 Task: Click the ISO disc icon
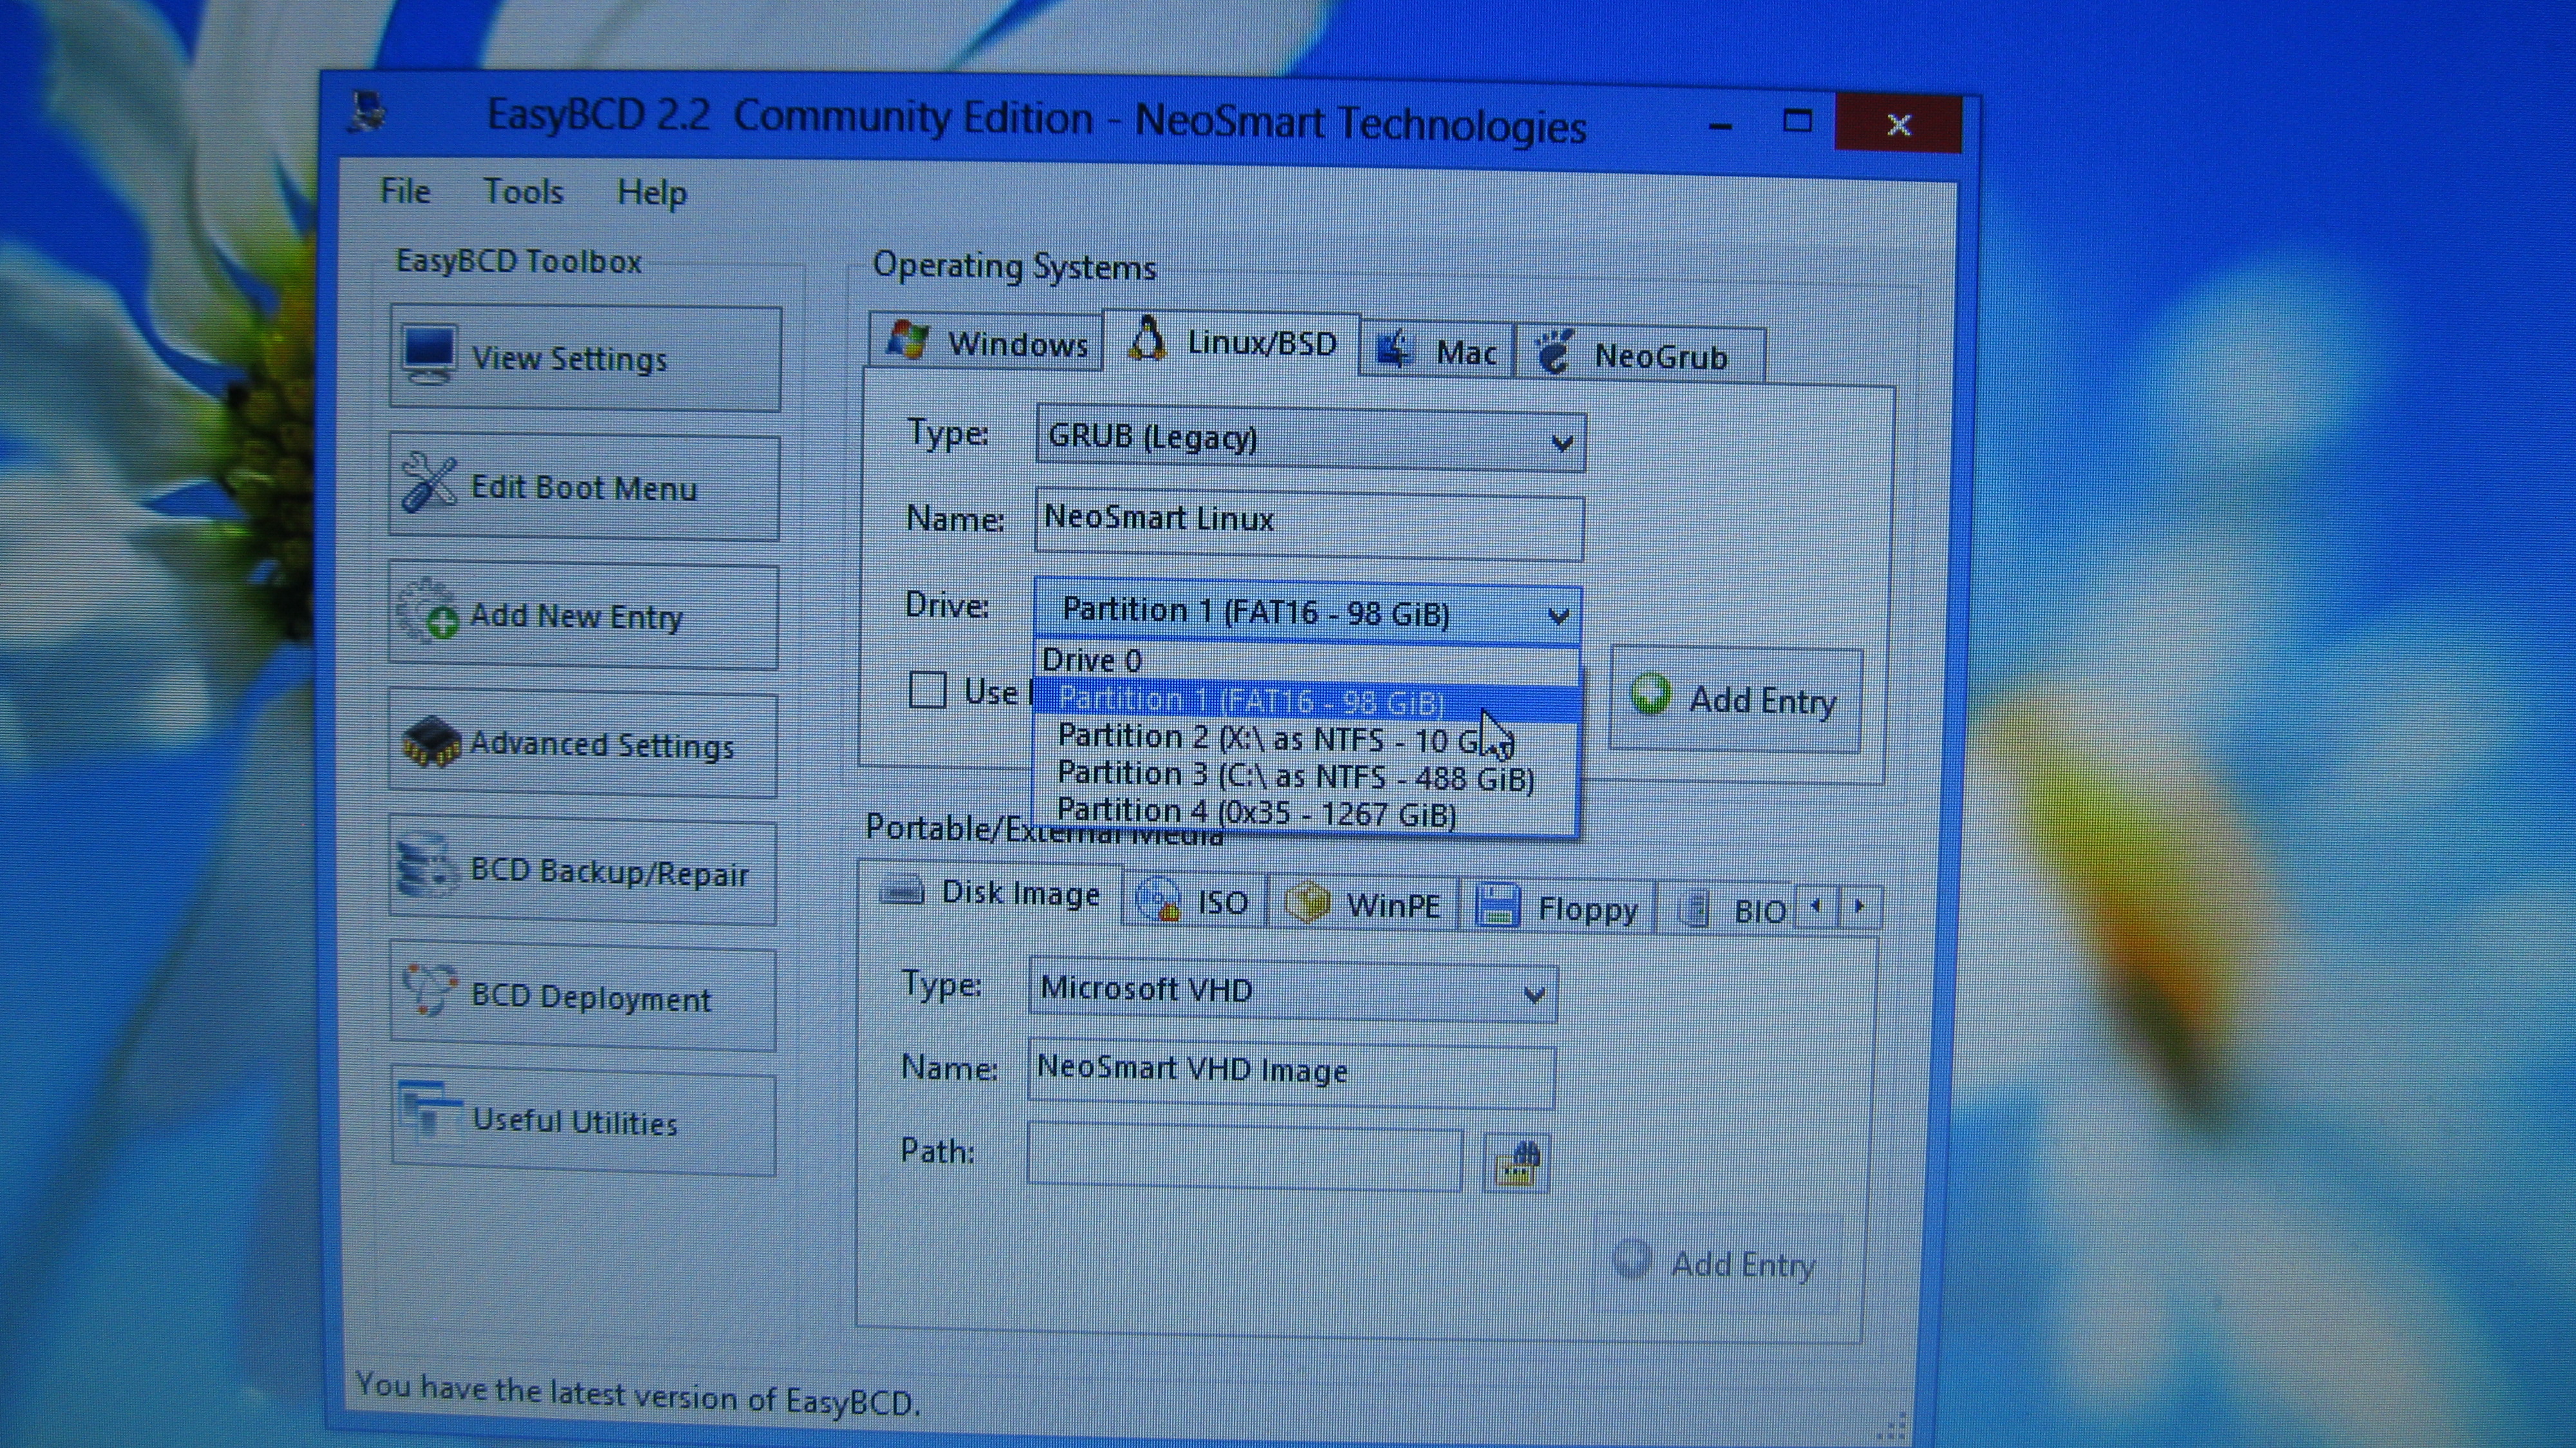[x=1159, y=899]
